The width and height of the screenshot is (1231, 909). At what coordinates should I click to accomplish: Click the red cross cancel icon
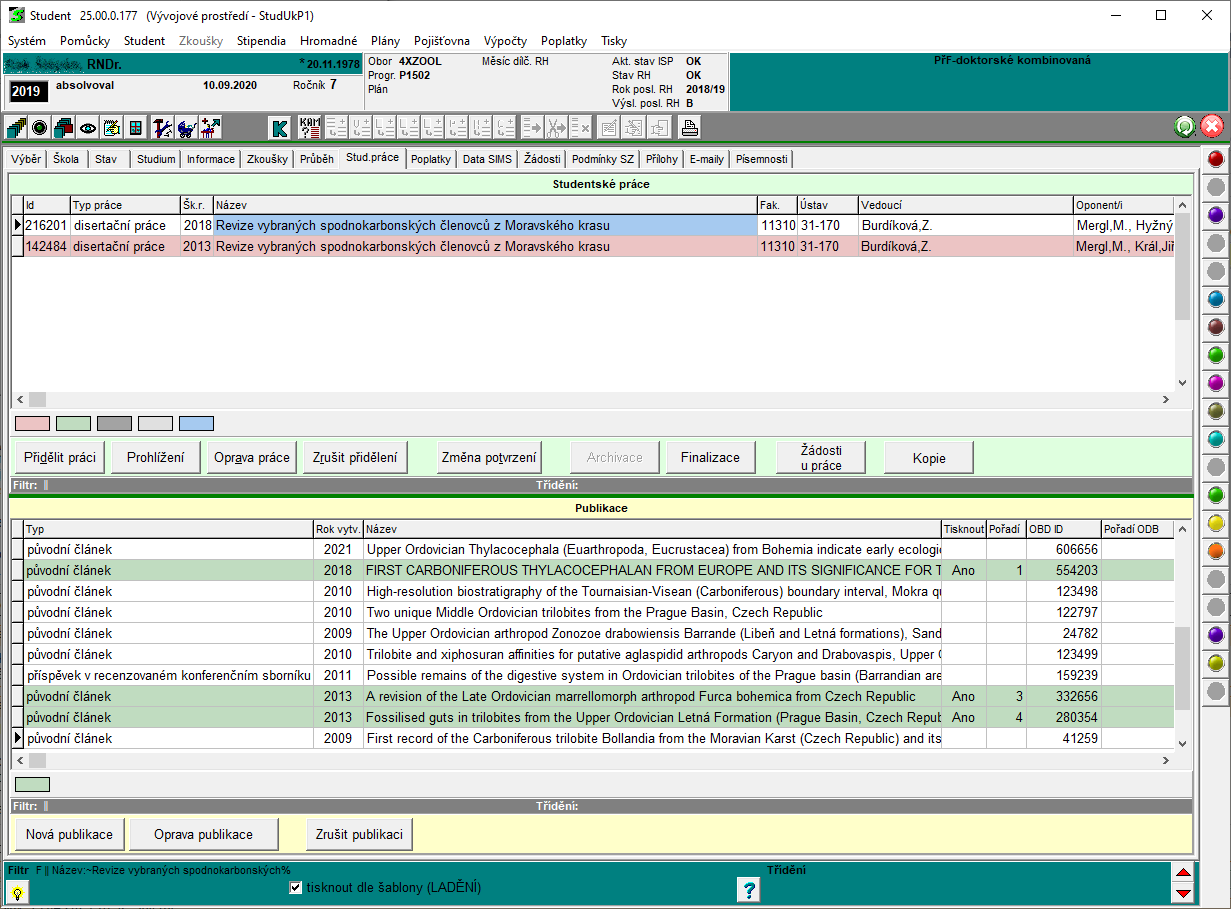1212,127
